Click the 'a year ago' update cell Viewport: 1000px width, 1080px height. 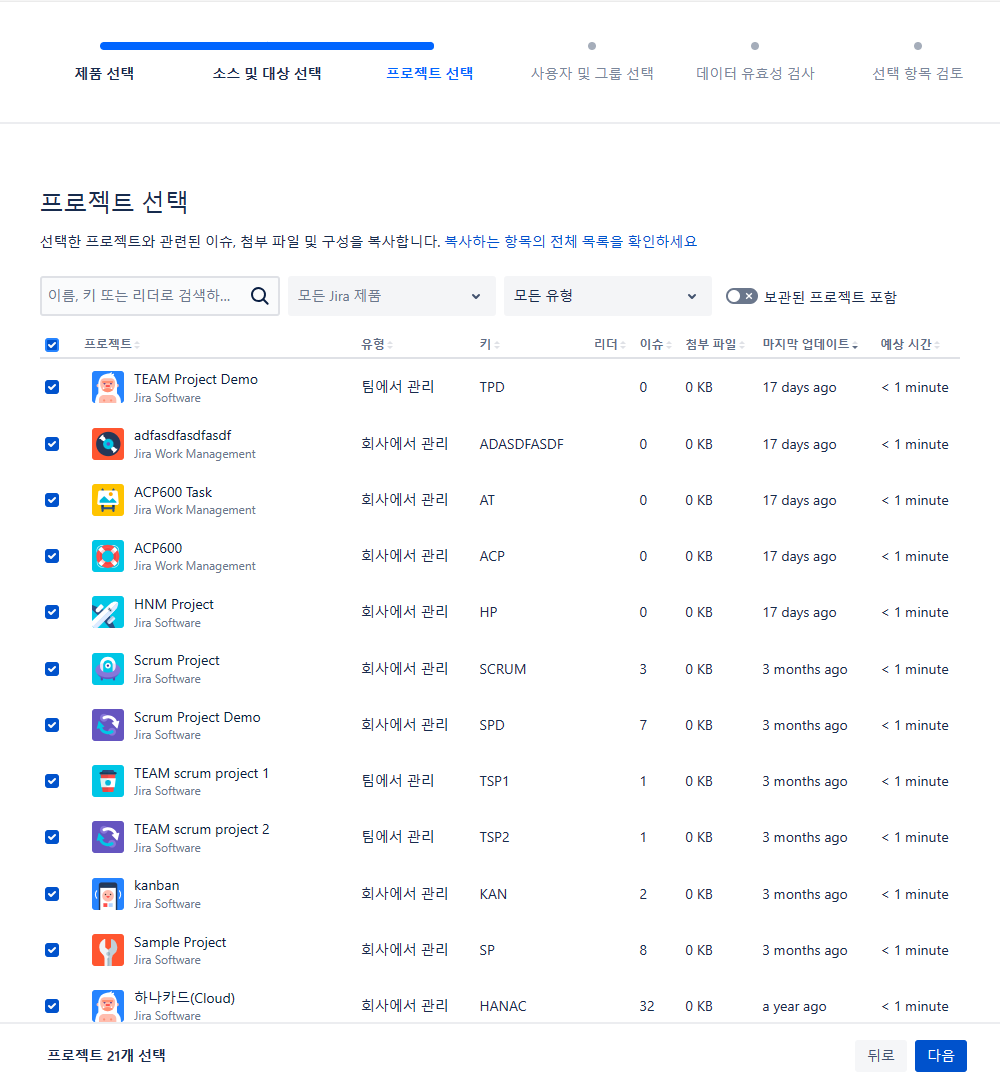click(x=794, y=1006)
